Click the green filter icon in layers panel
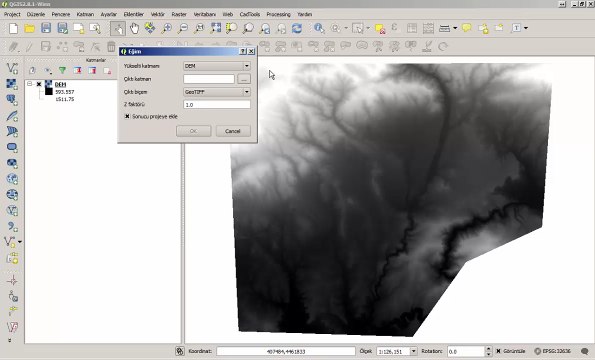595x360 pixels. click(x=62, y=71)
